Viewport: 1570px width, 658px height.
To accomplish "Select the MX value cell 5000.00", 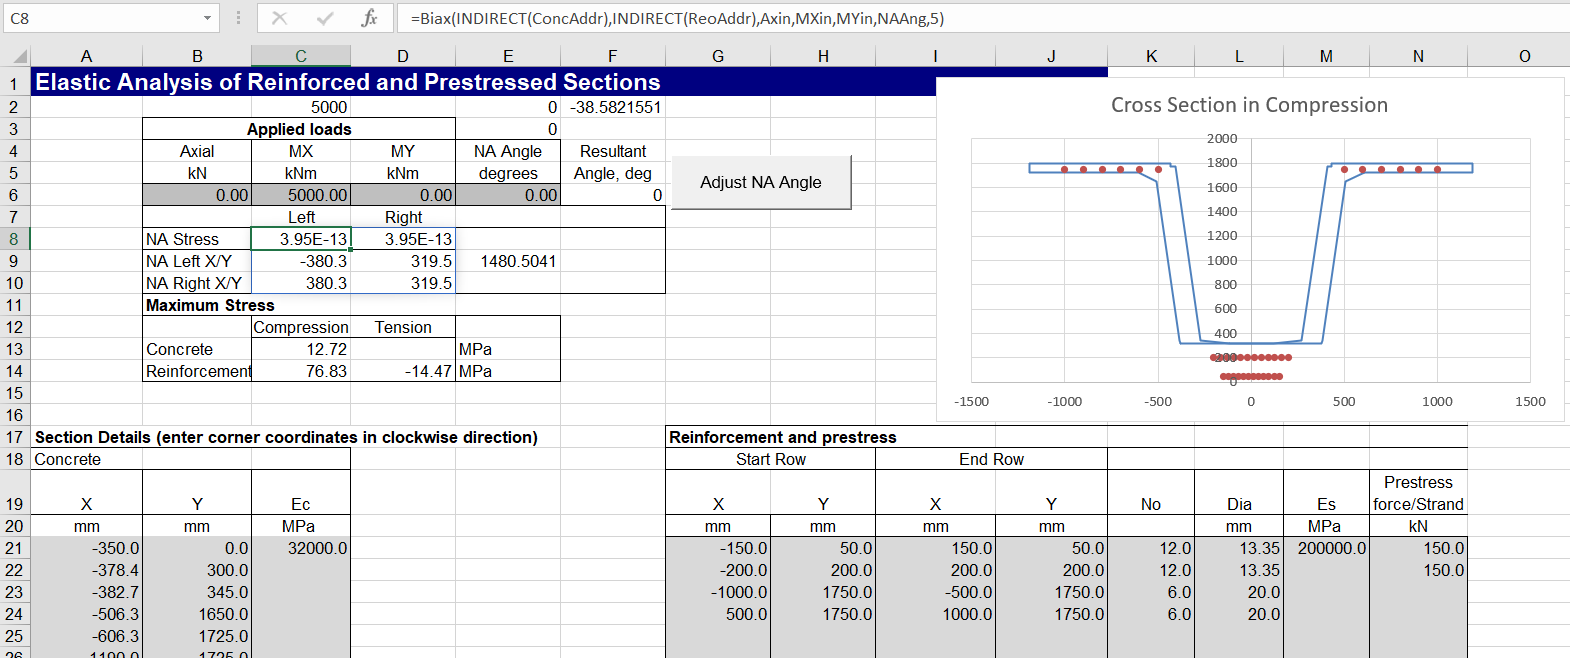I will pos(301,195).
